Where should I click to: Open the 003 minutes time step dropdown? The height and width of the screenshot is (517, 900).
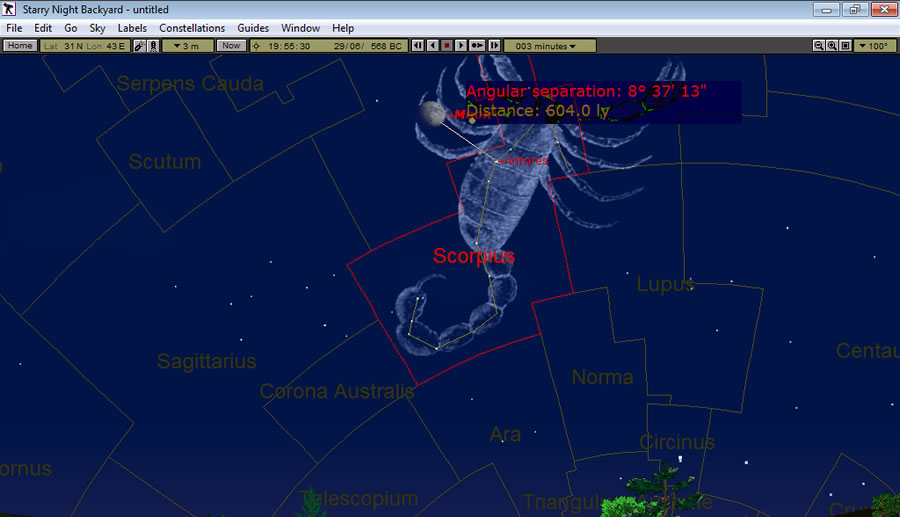[550, 46]
